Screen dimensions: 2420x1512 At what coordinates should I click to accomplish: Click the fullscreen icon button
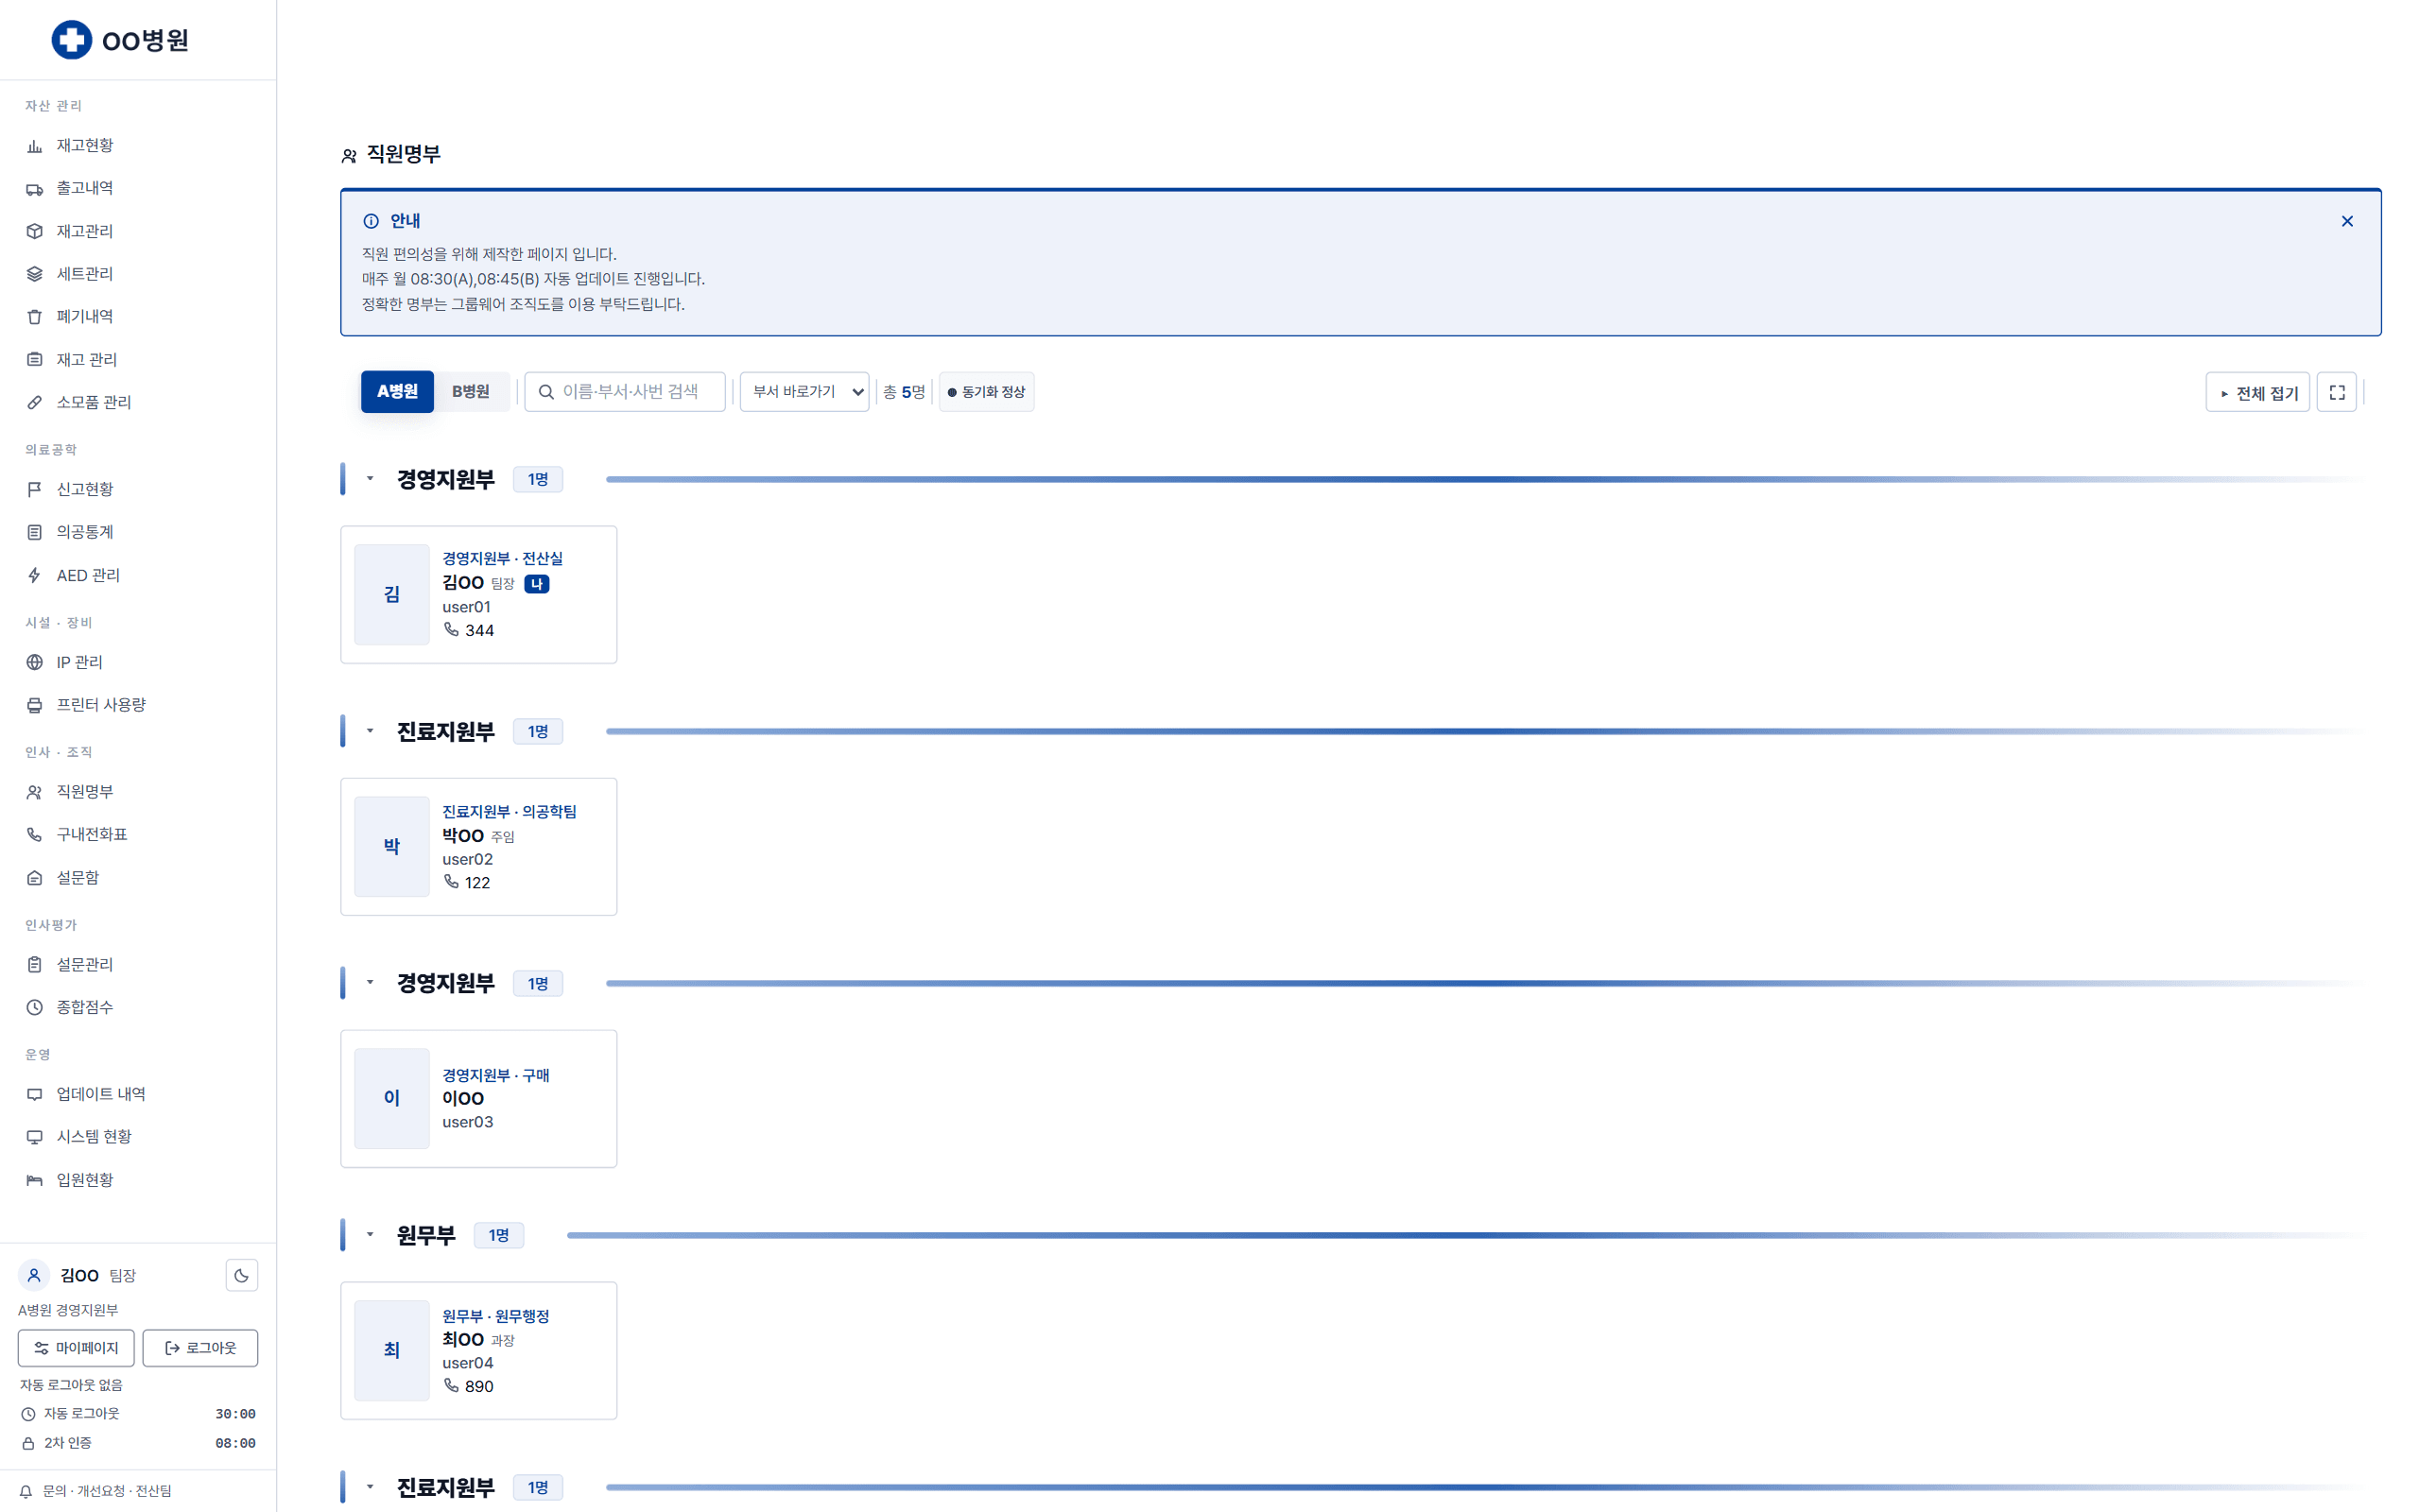click(x=2337, y=392)
